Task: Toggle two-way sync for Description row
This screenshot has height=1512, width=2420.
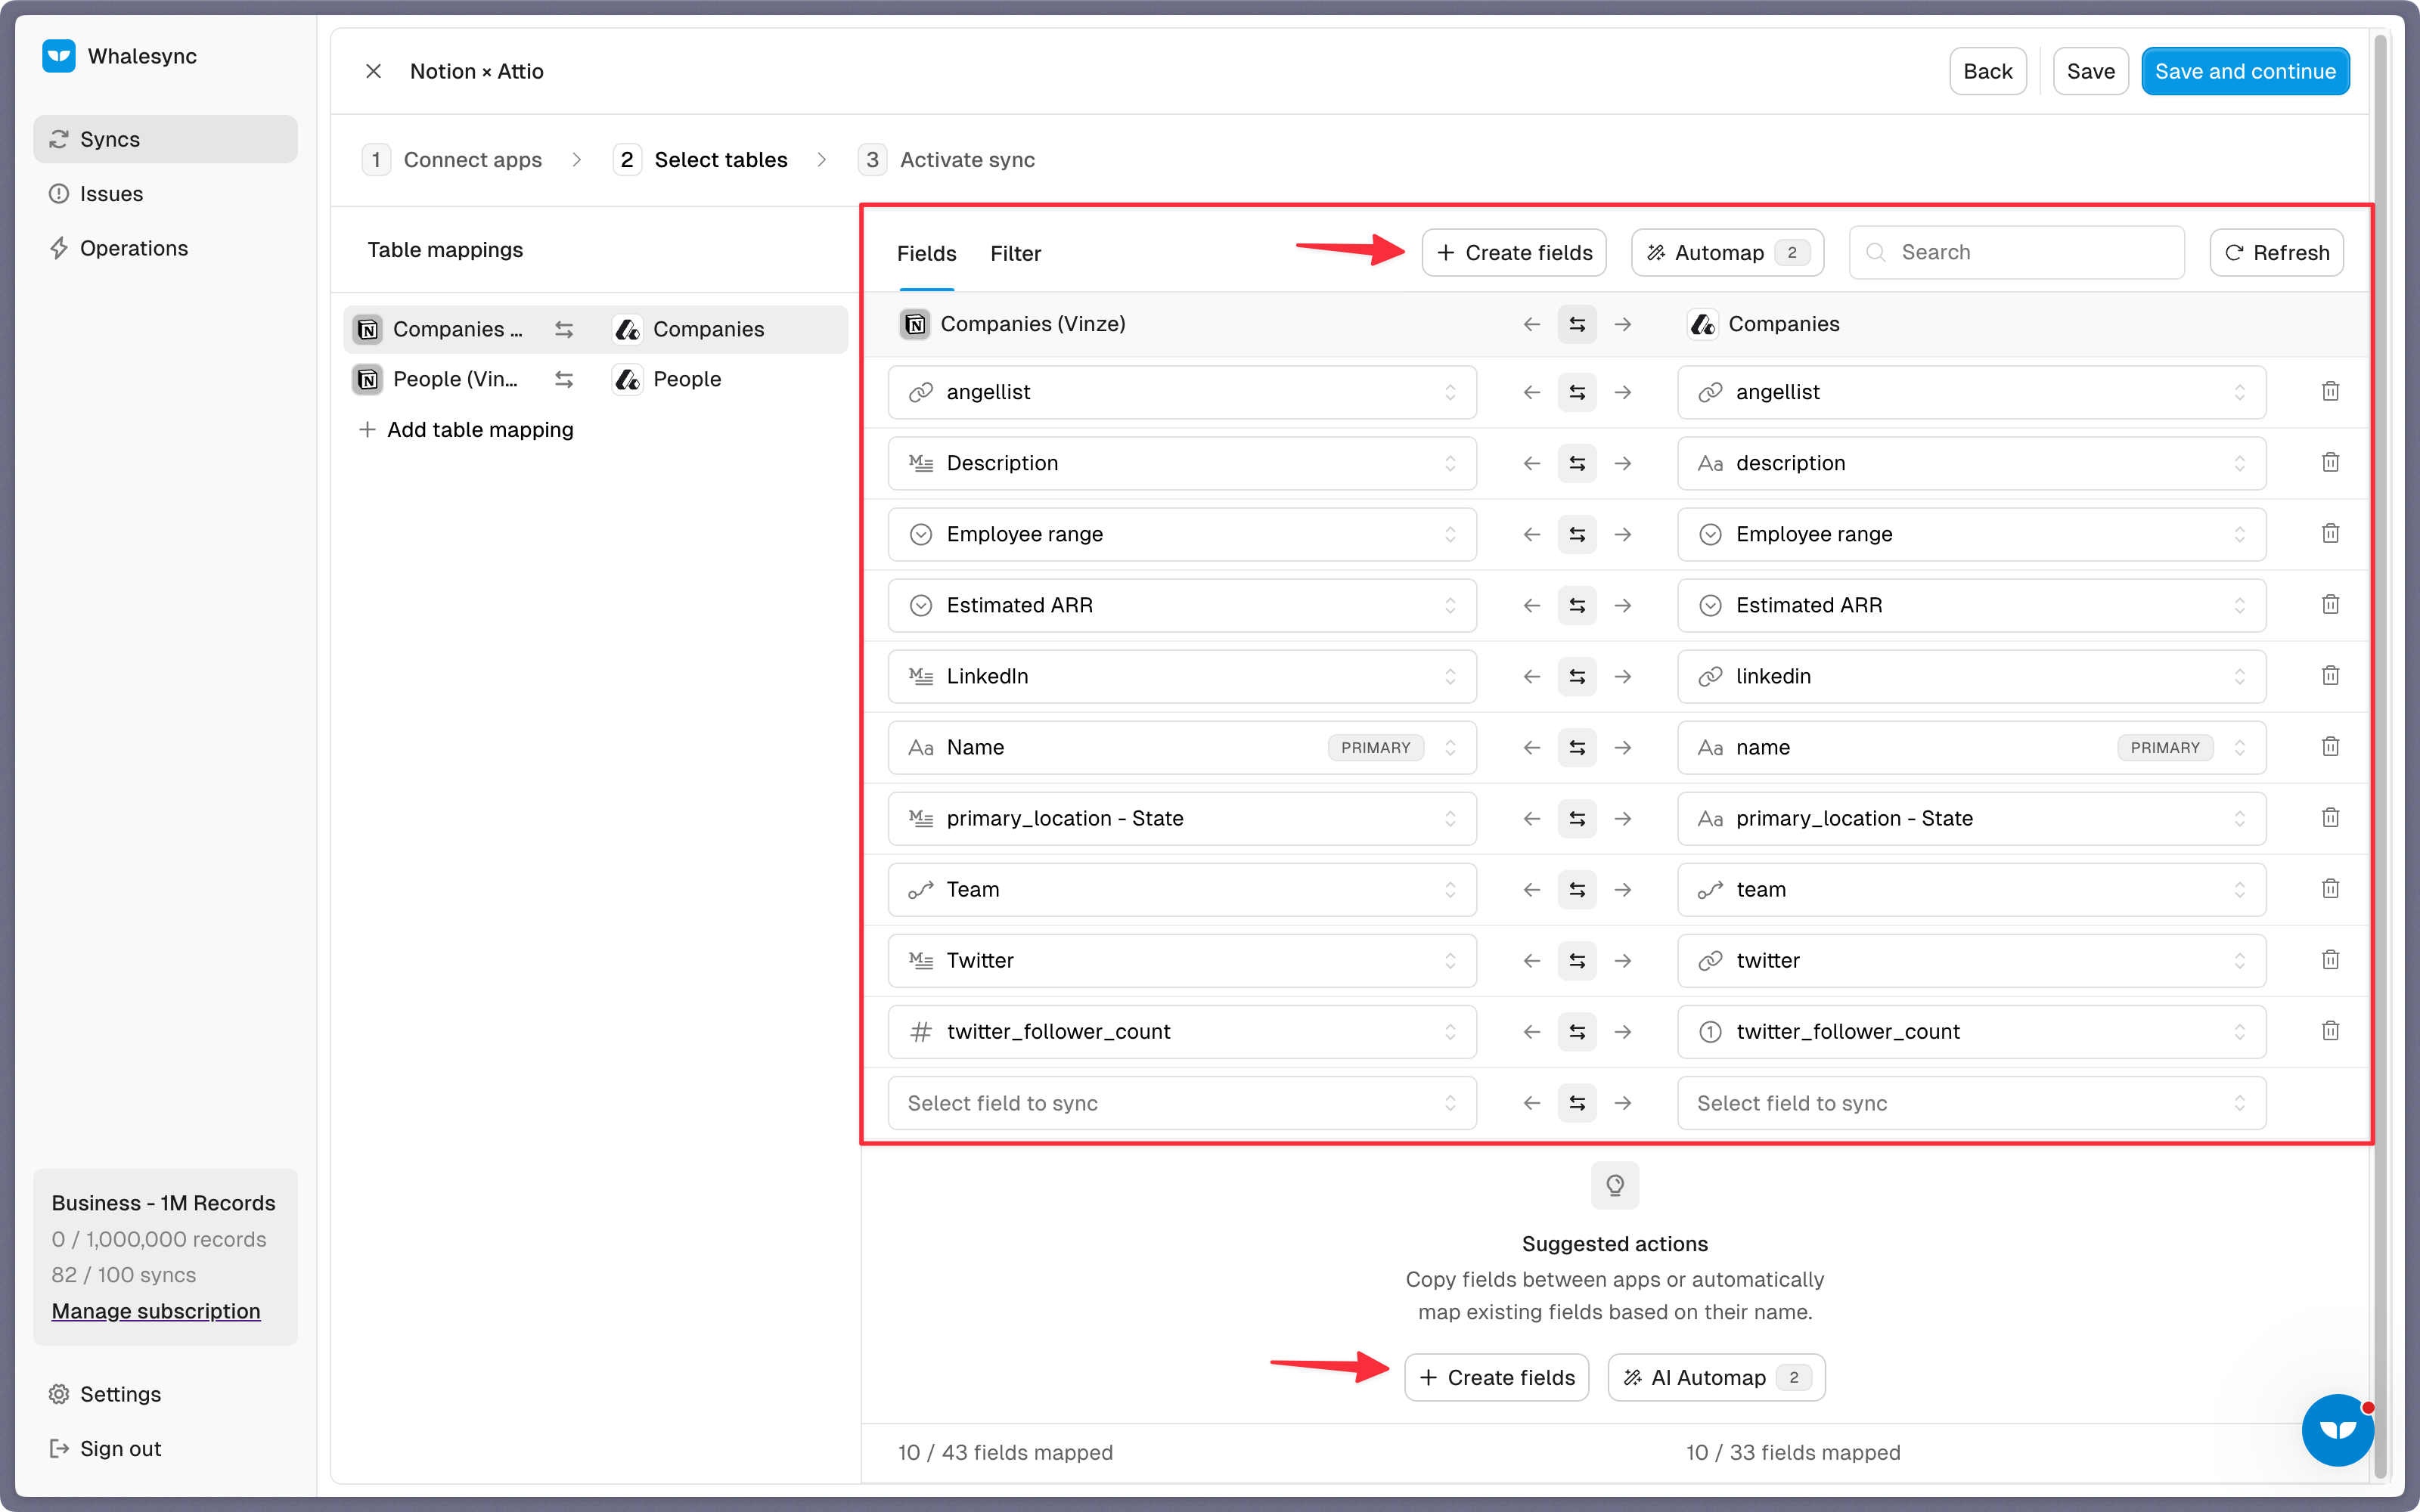Action: tap(1577, 463)
